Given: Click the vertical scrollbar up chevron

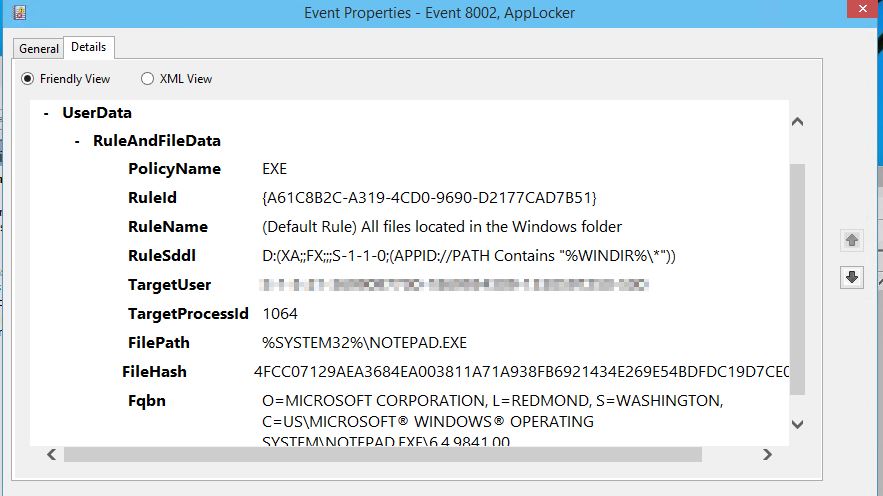Looking at the screenshot, I should (x=797, y=122).
